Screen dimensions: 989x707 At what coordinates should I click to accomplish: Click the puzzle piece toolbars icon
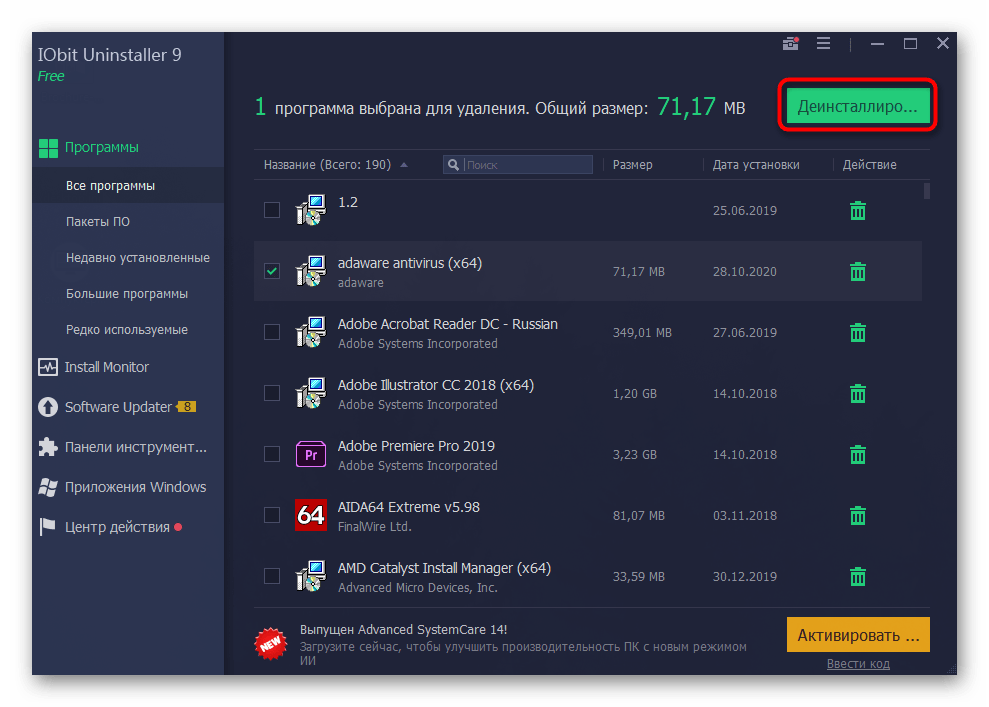click(48, 447)
